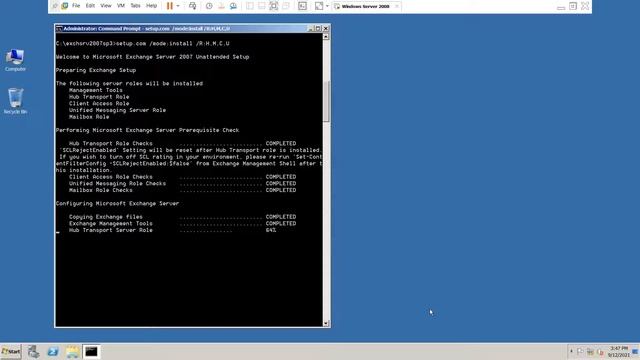Open Server Manager from taskbar

(33, 351)
